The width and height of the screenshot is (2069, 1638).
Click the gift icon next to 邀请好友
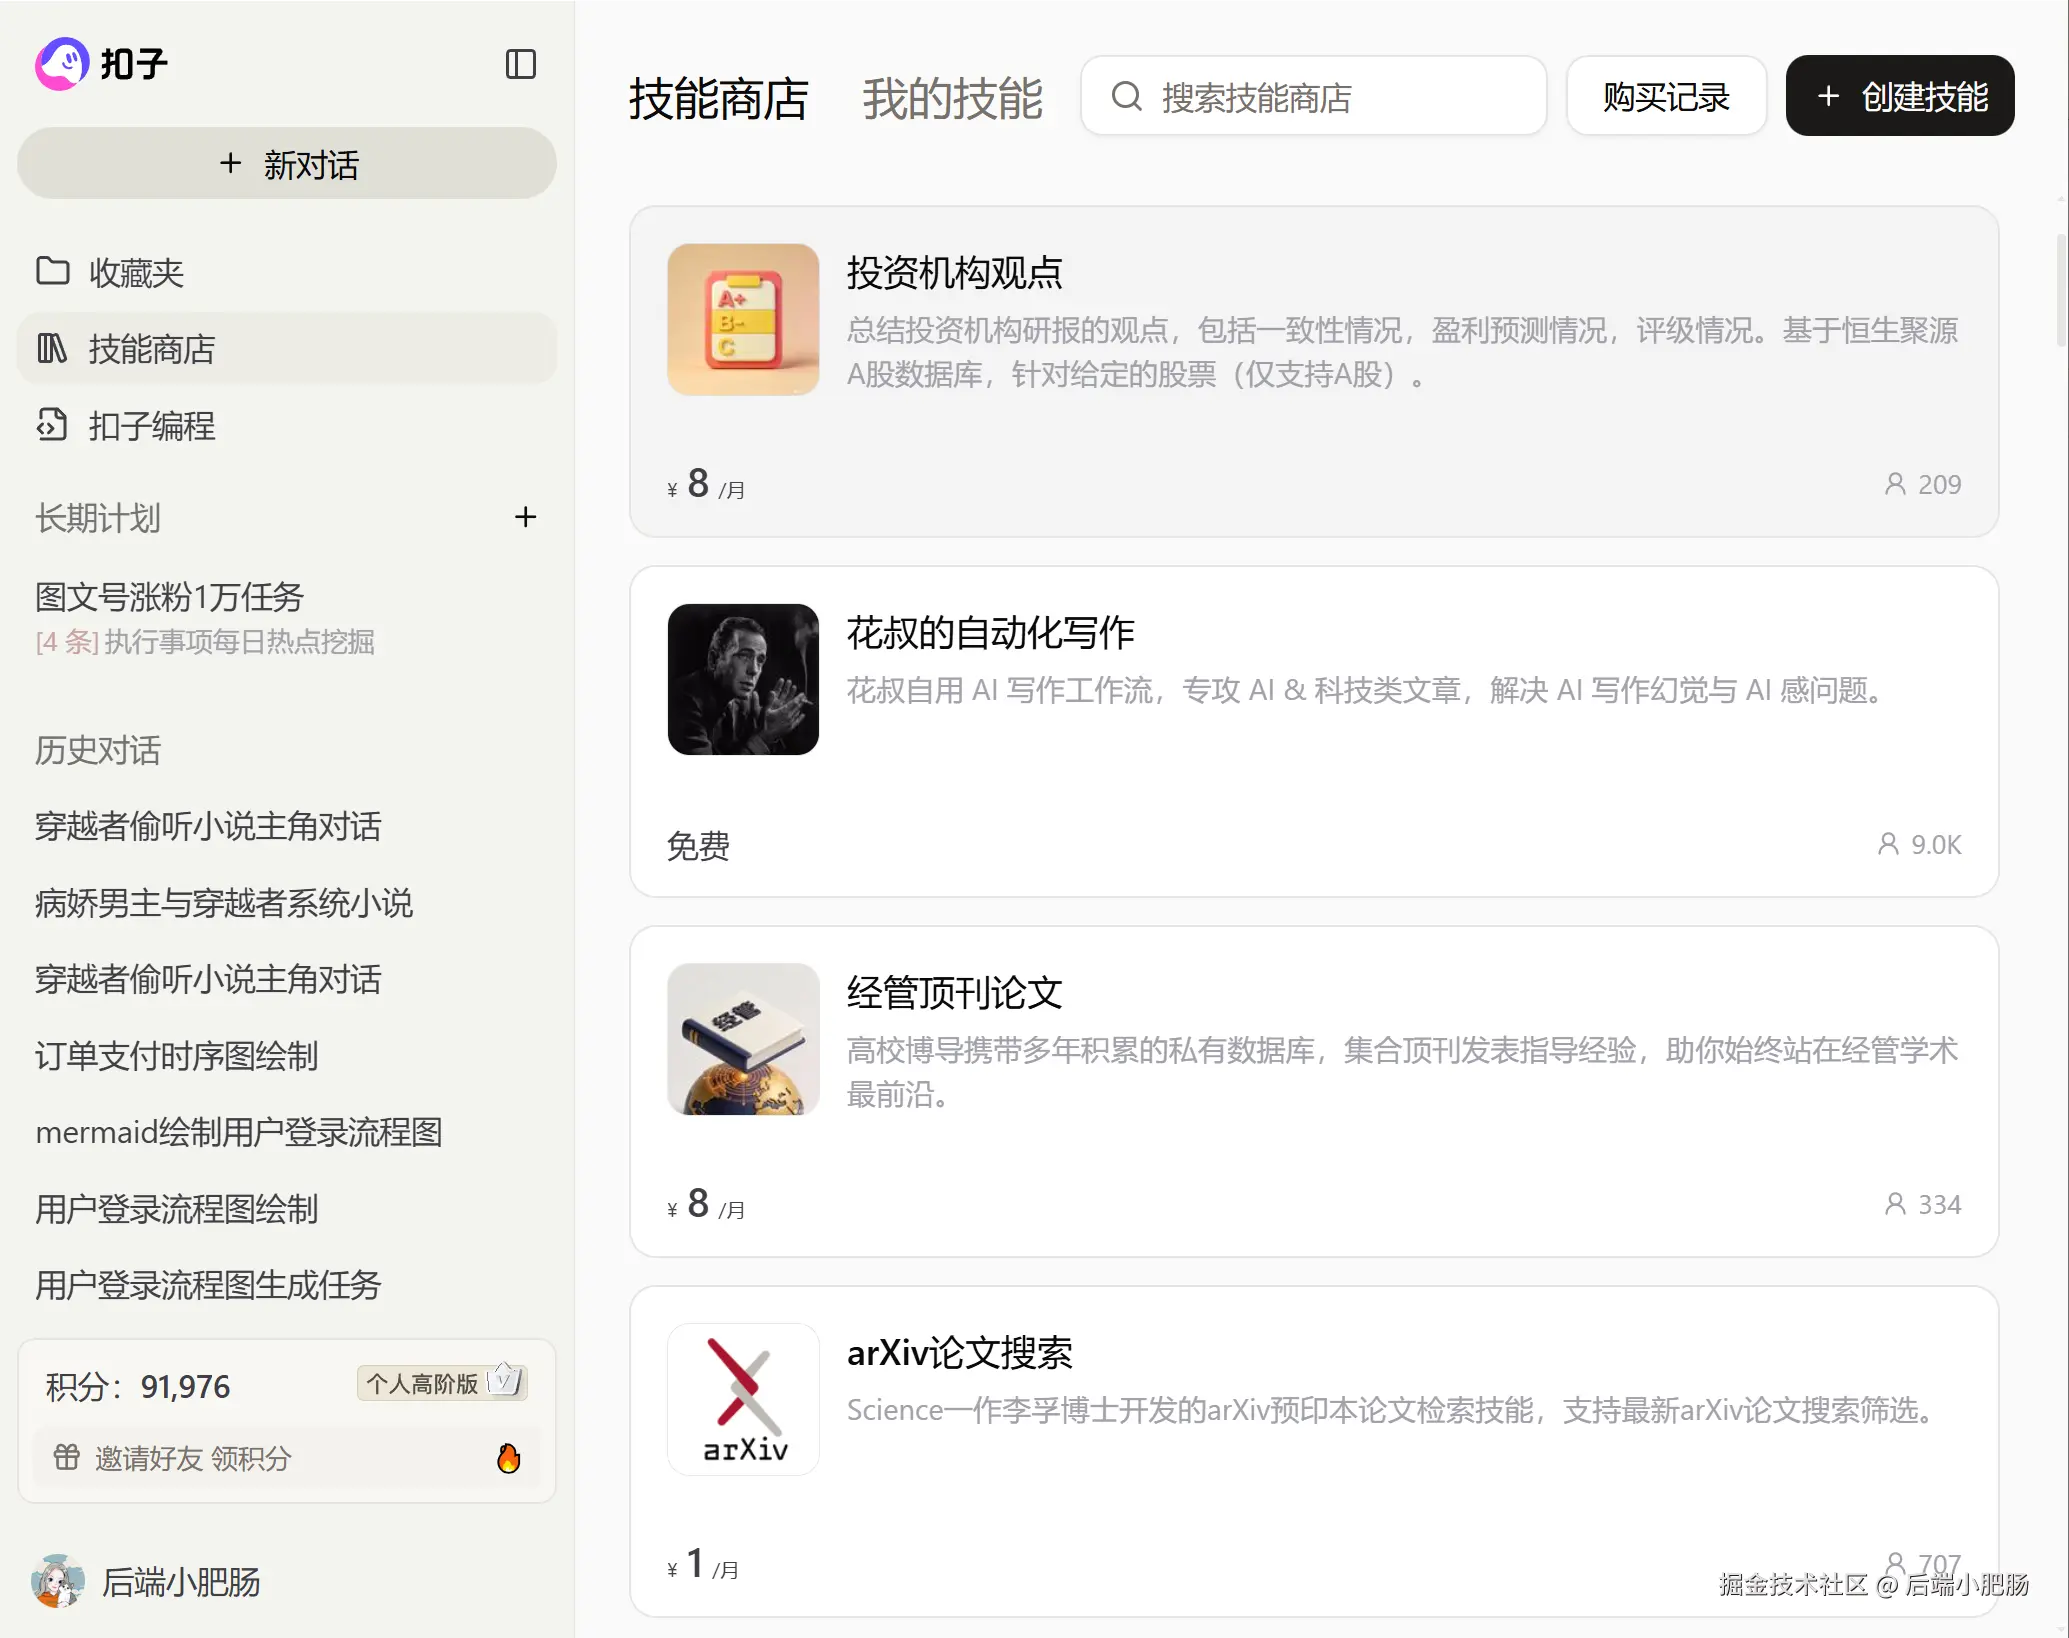[66, 1458]
